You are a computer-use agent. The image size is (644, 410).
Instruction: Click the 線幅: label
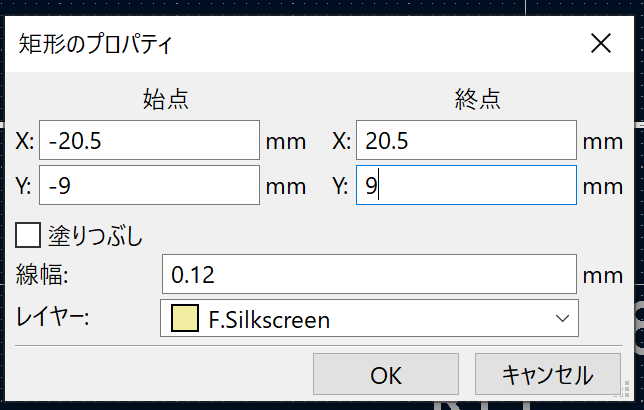coord(40,274)
